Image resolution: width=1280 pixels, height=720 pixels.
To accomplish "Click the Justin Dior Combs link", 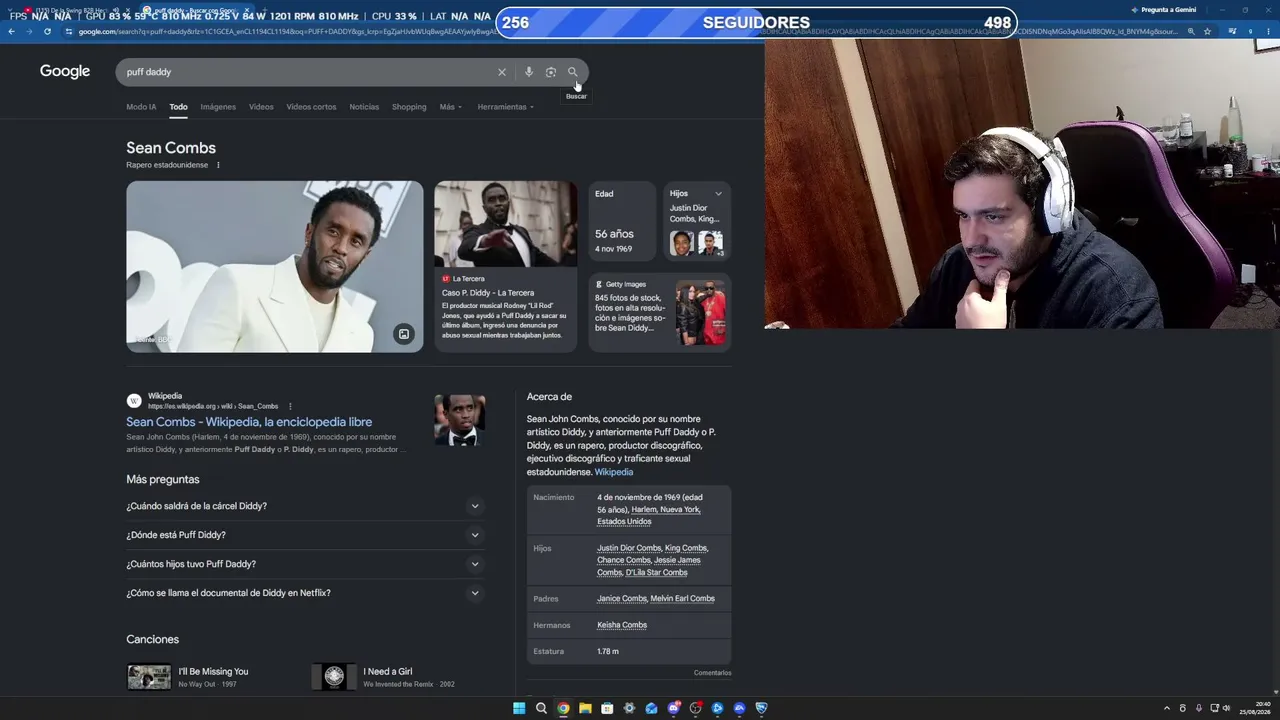I will (629, 548).
